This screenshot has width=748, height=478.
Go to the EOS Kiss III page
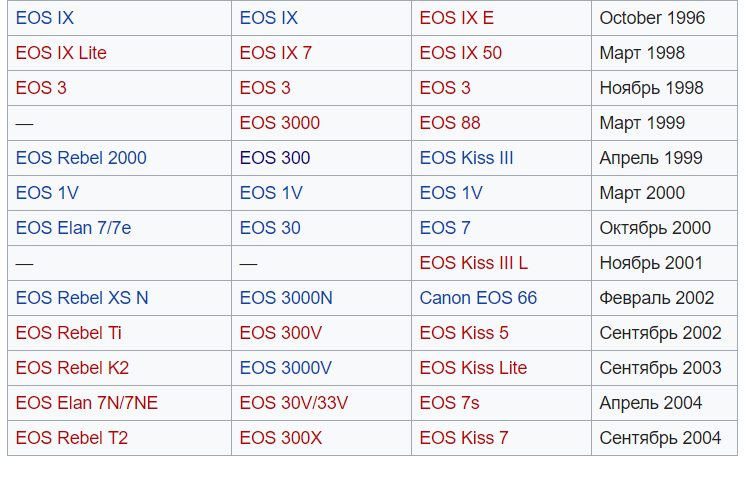coord(466,158)
